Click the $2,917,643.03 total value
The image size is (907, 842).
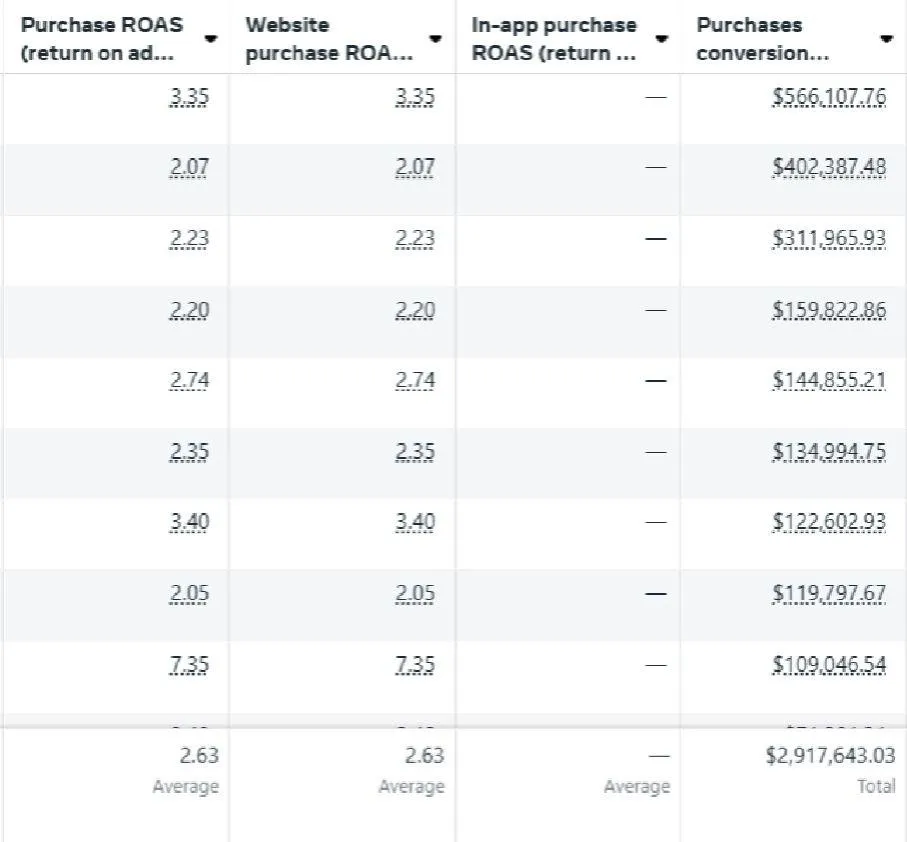[x=830, y=755]
